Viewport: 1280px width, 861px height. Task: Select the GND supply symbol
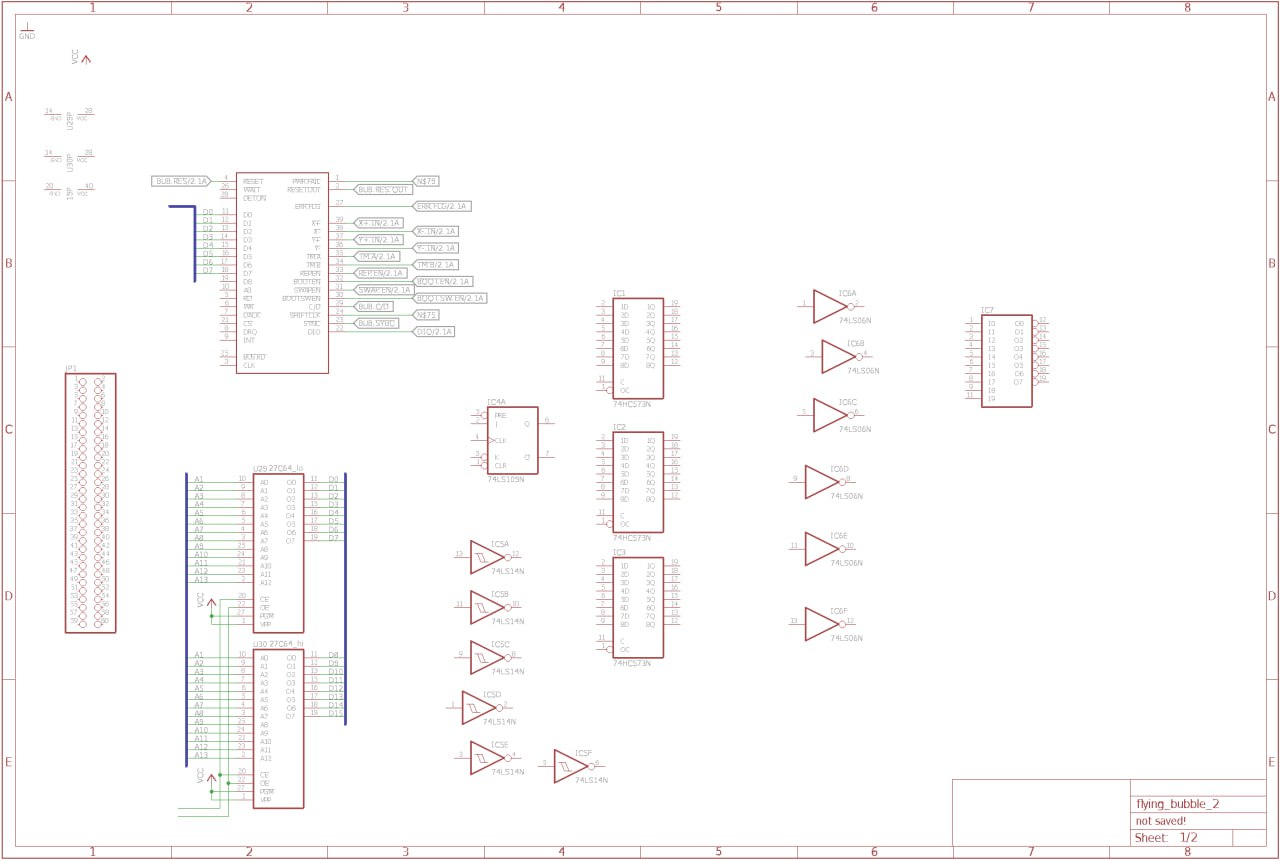pos(26,29)
